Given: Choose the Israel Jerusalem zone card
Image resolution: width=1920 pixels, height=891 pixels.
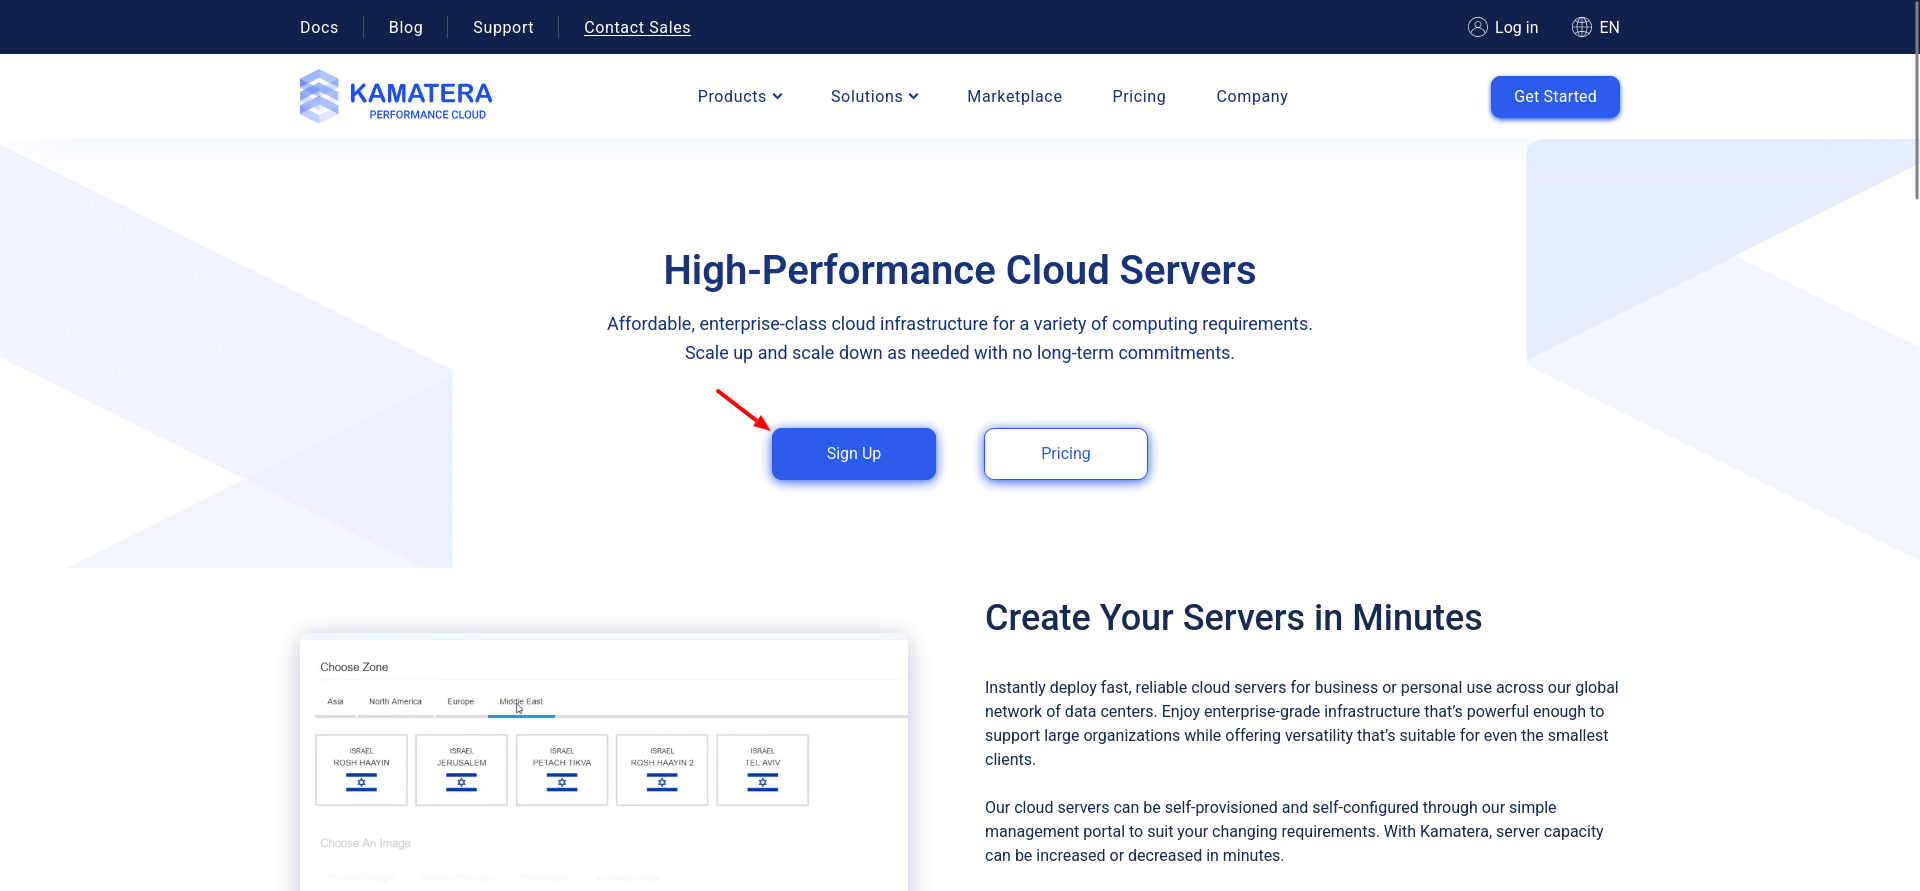Looking at the screenshot, I should 461,770.
